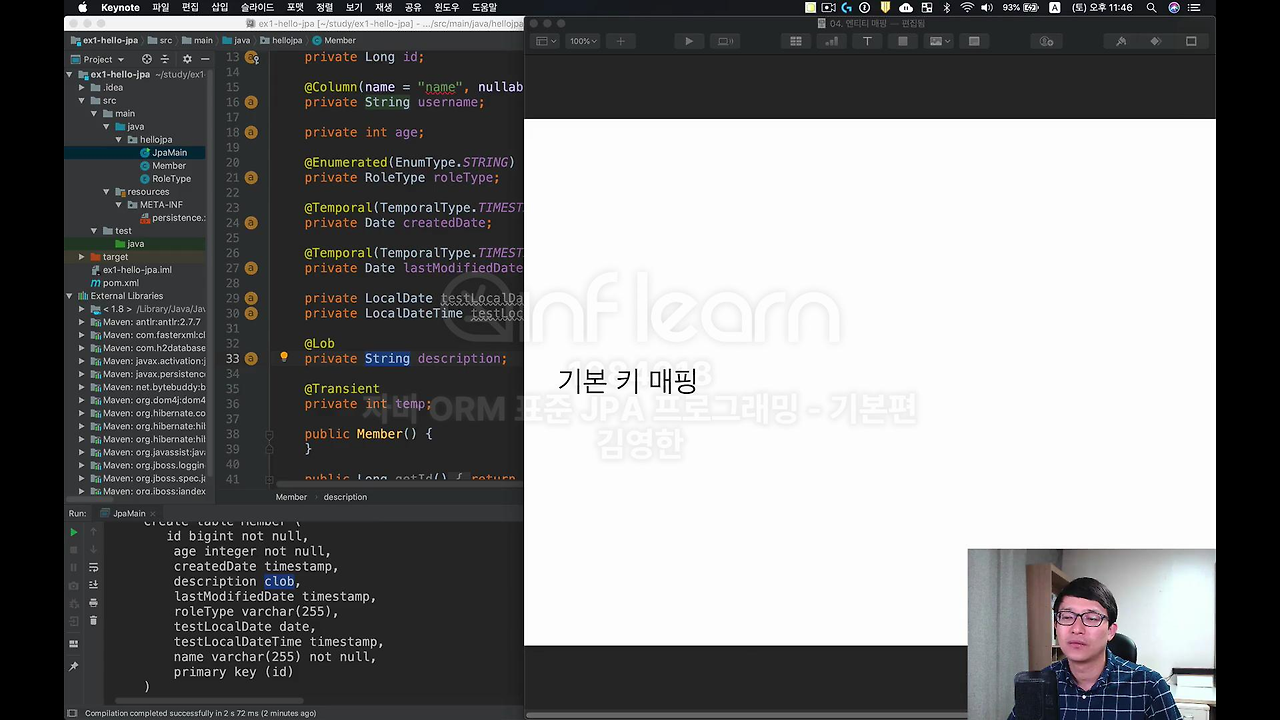This screenshot has height=720, width=1280.
Task: Click the Restore layout icon in Run panel
Action: [73, 644]
